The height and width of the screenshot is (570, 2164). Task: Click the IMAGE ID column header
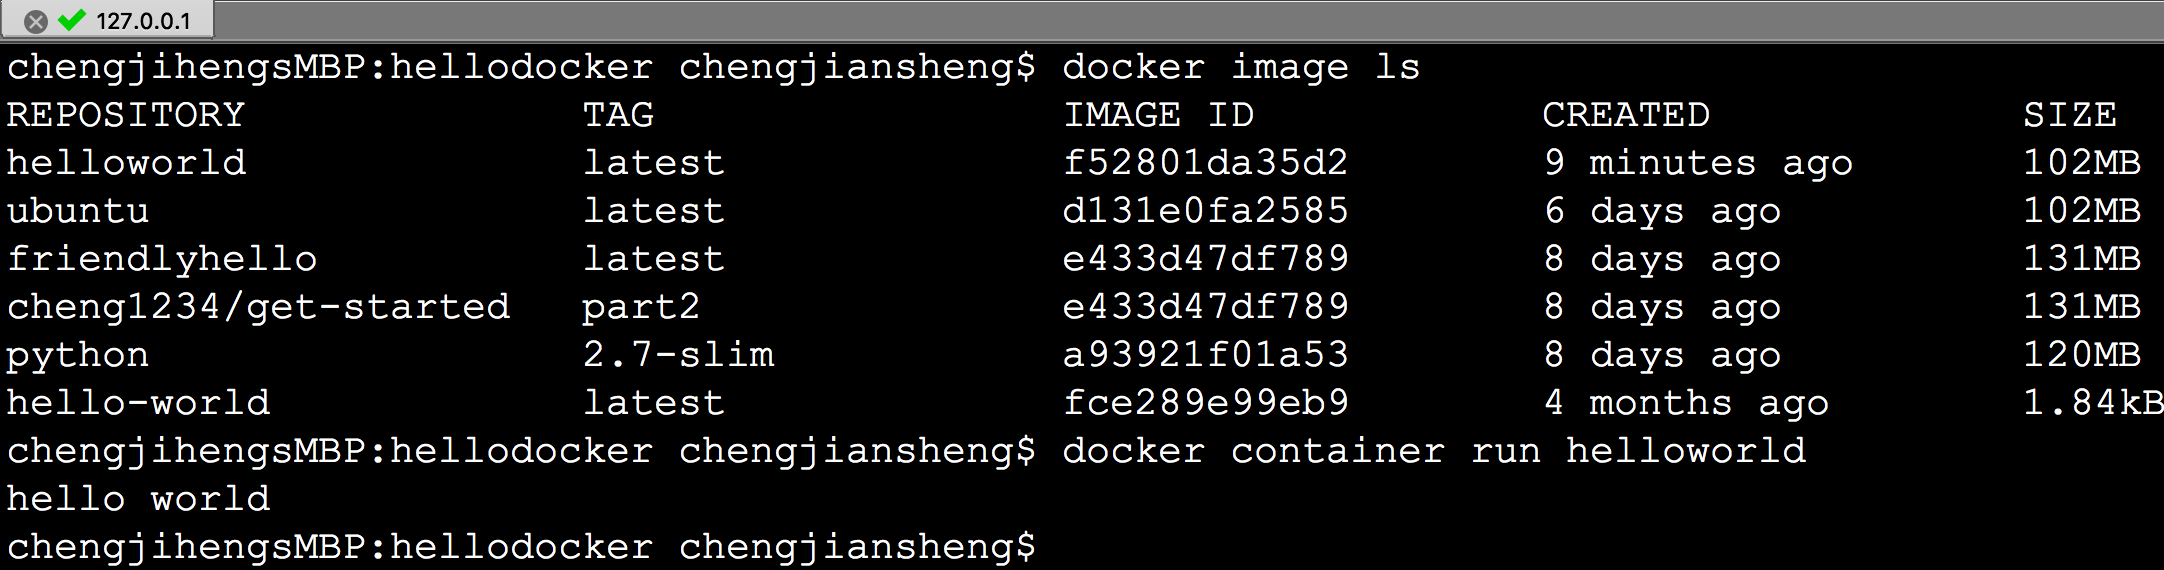(1157, 115)
